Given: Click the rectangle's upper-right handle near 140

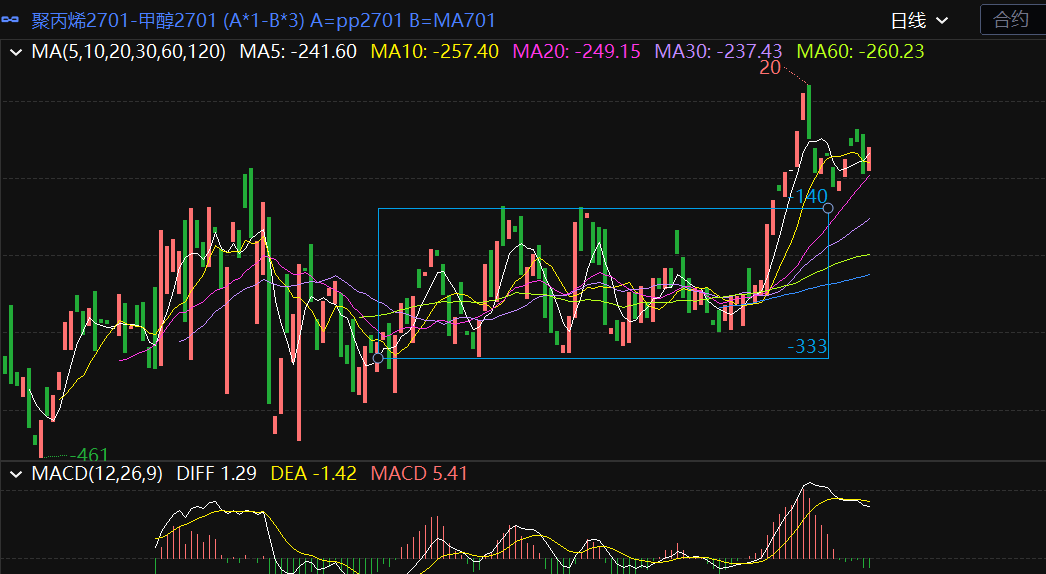Looking at the screenshot, I should click(828, 208).
